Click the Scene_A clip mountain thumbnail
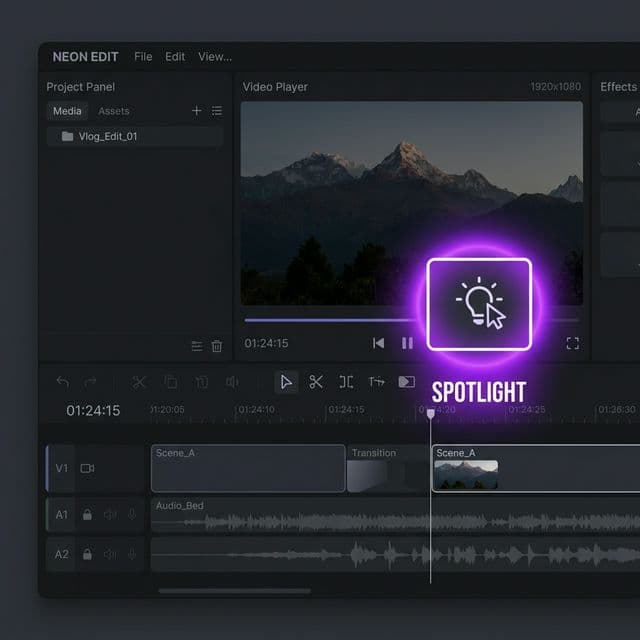Viewport: 640px width, 640px height. [466, 475]
